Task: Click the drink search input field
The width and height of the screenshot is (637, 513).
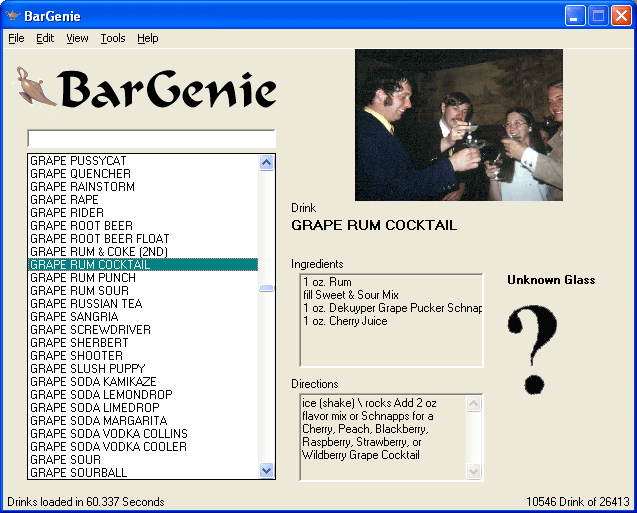Action: (x=151, y=139)
